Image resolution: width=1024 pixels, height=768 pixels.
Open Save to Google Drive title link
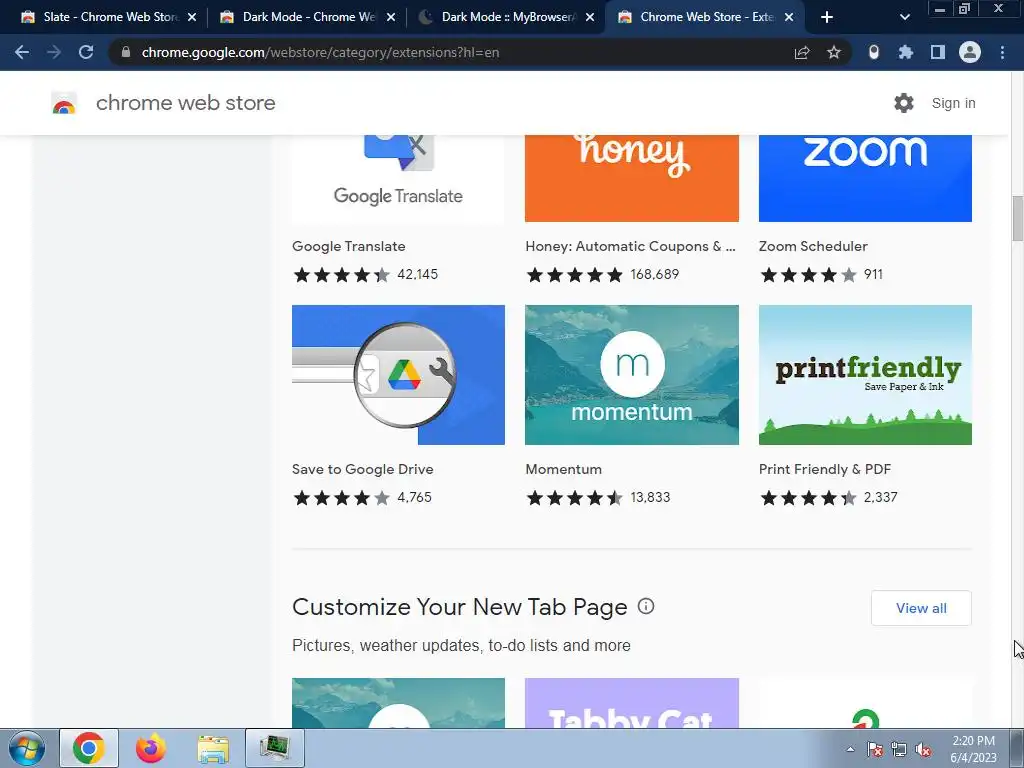point(362,469)
